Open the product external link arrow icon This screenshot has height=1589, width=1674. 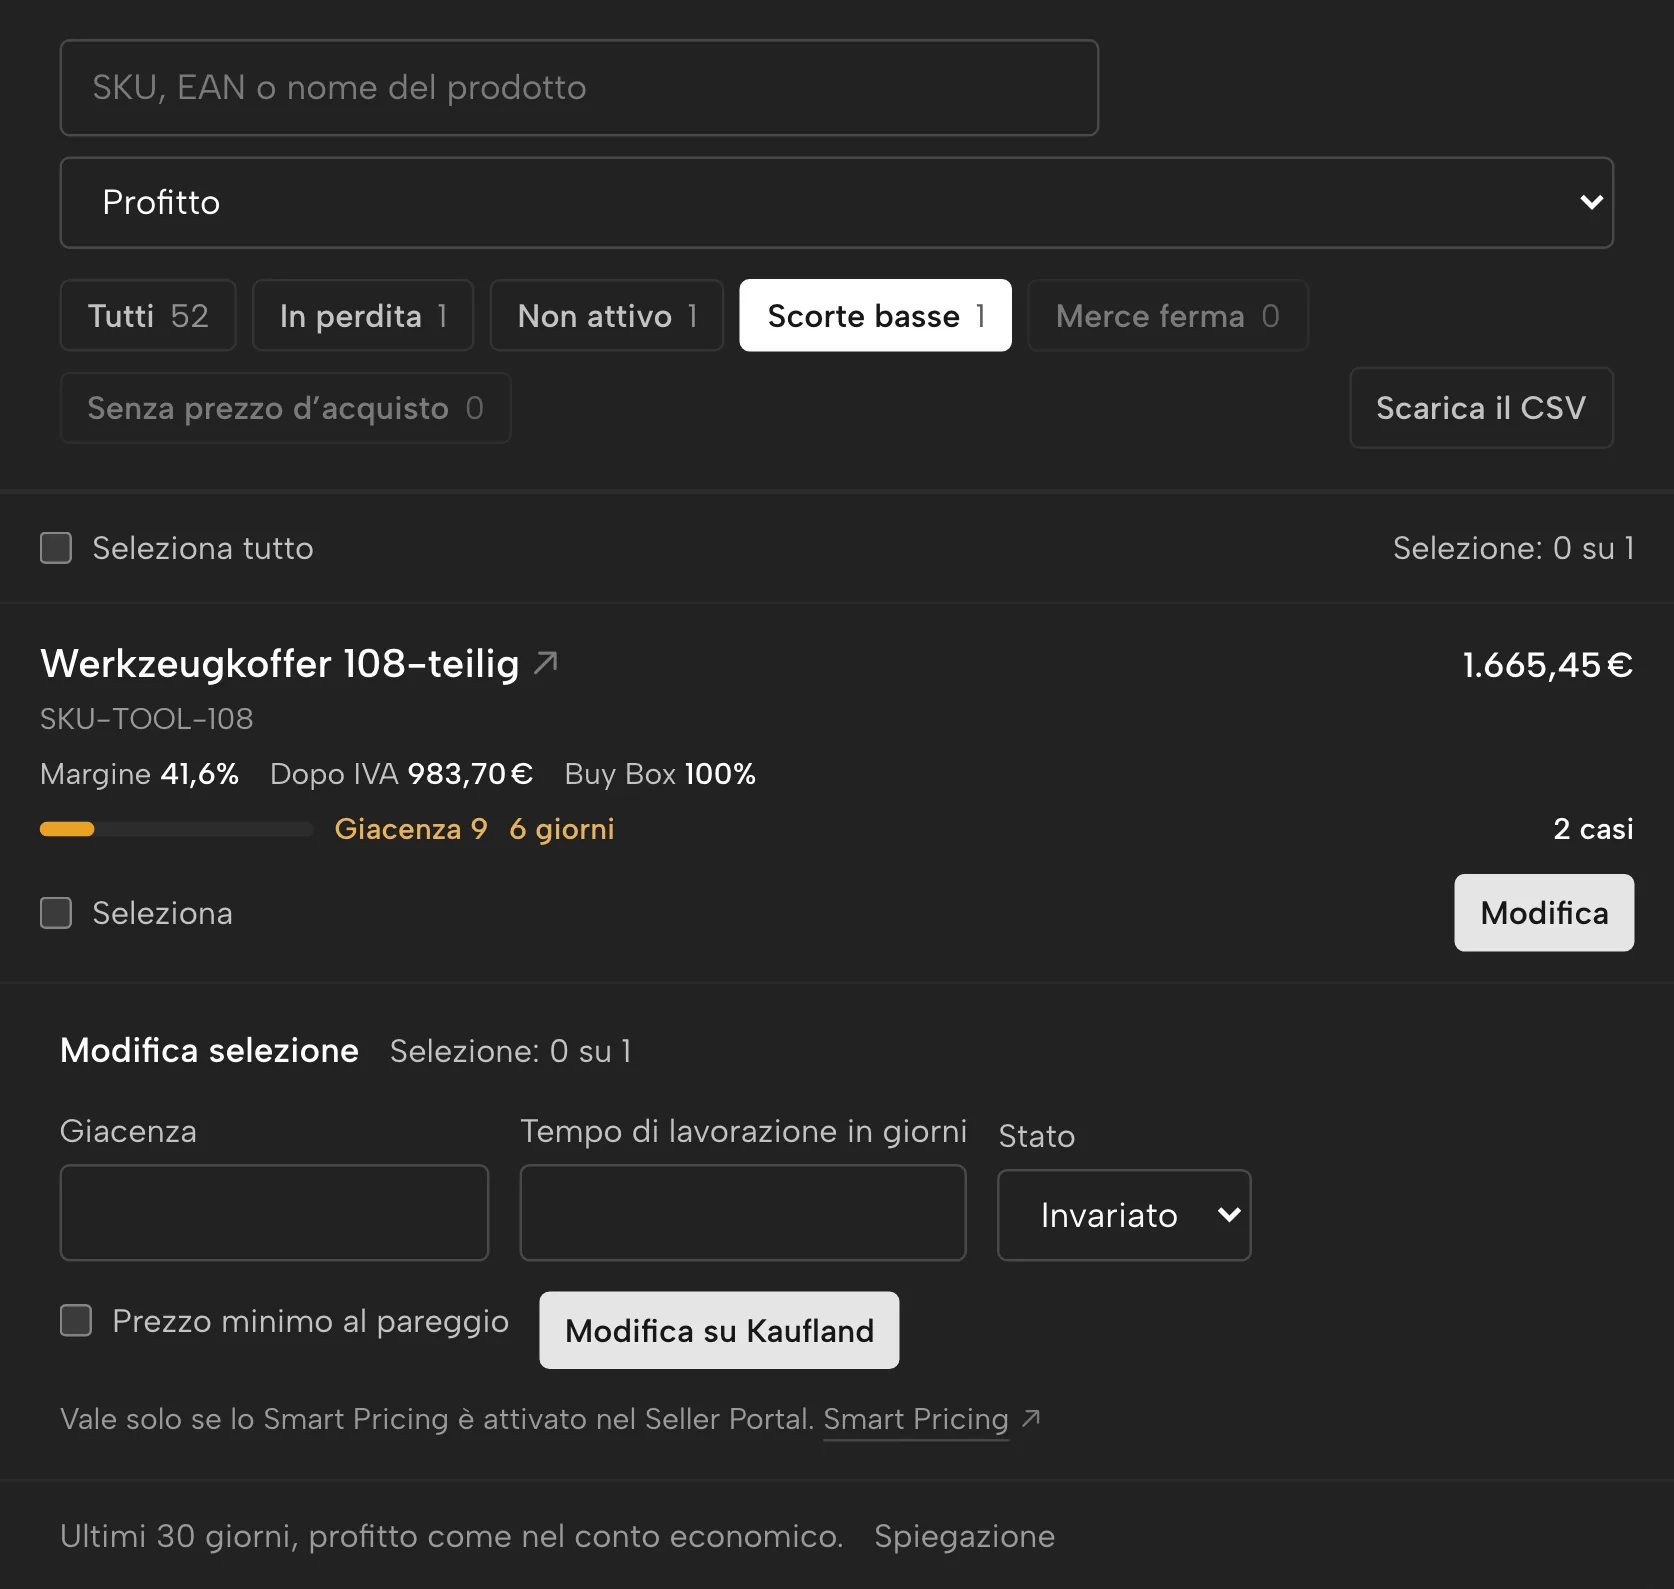tap(546, 662)
